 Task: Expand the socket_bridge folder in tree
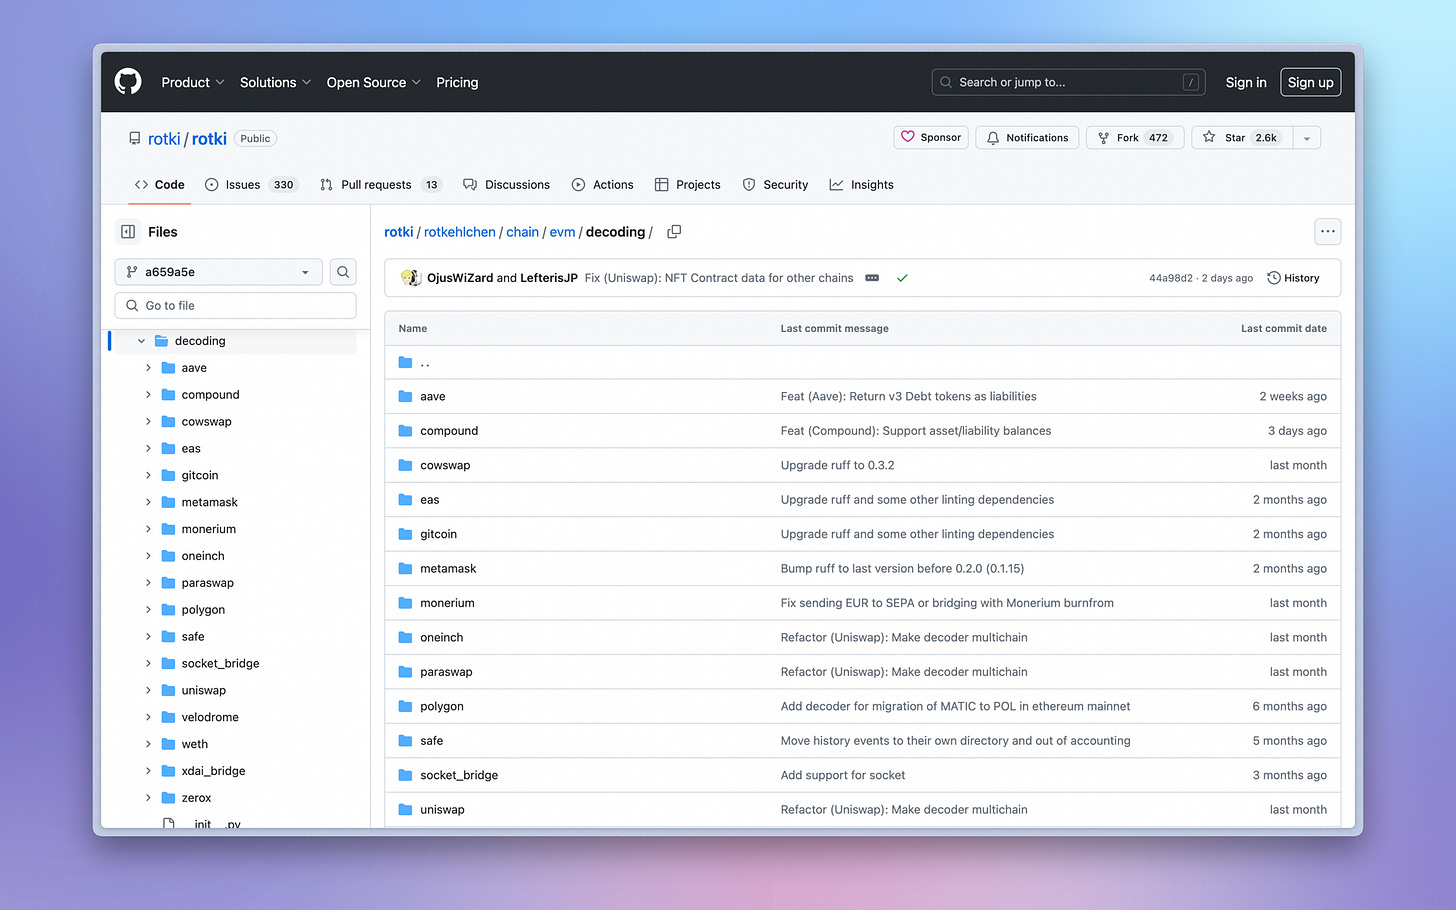pos(148,663)
